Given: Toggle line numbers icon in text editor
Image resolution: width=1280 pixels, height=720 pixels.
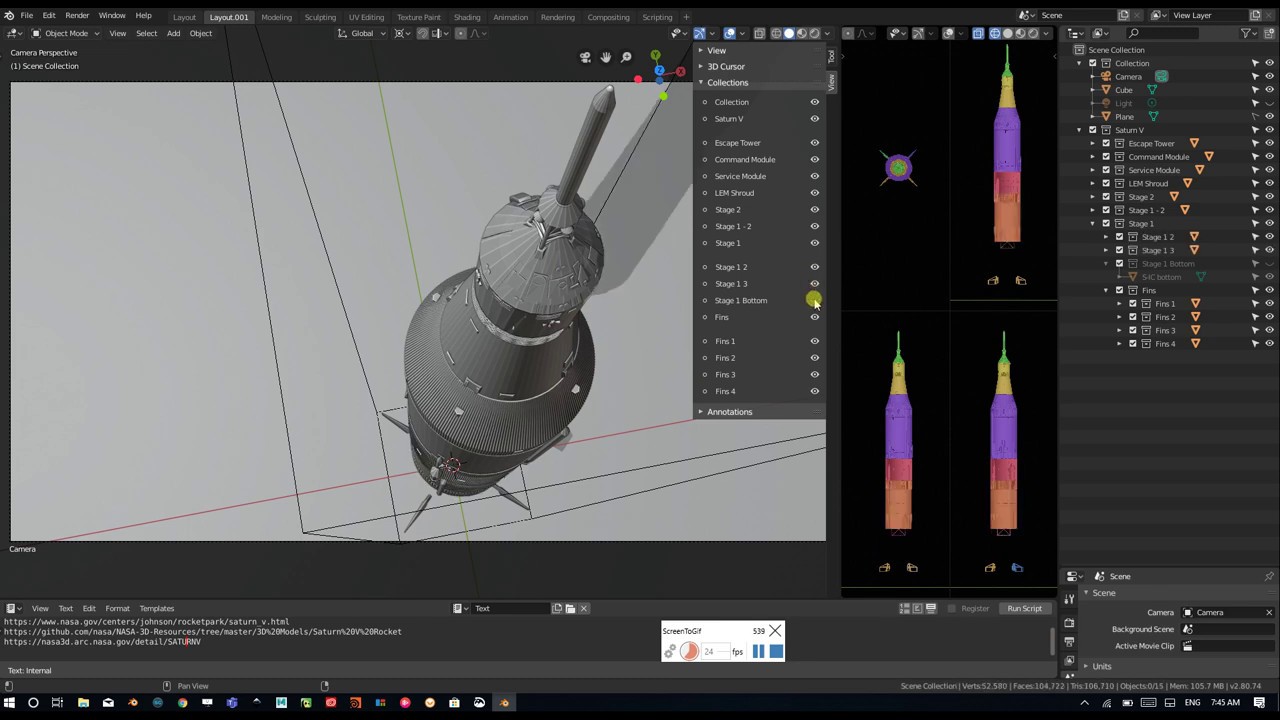Looking at the screenshot, I should (x=905, y=608).
